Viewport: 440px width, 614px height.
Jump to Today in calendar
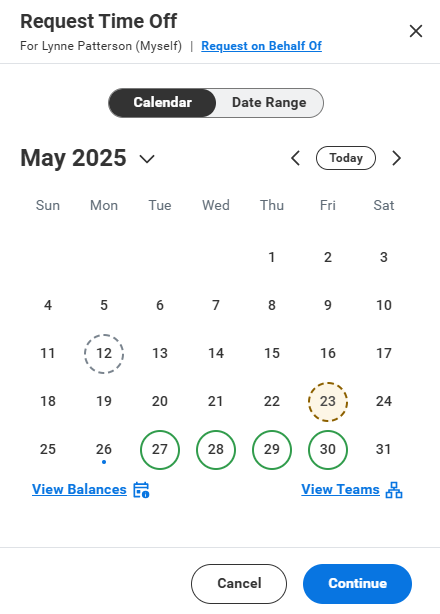346,158
